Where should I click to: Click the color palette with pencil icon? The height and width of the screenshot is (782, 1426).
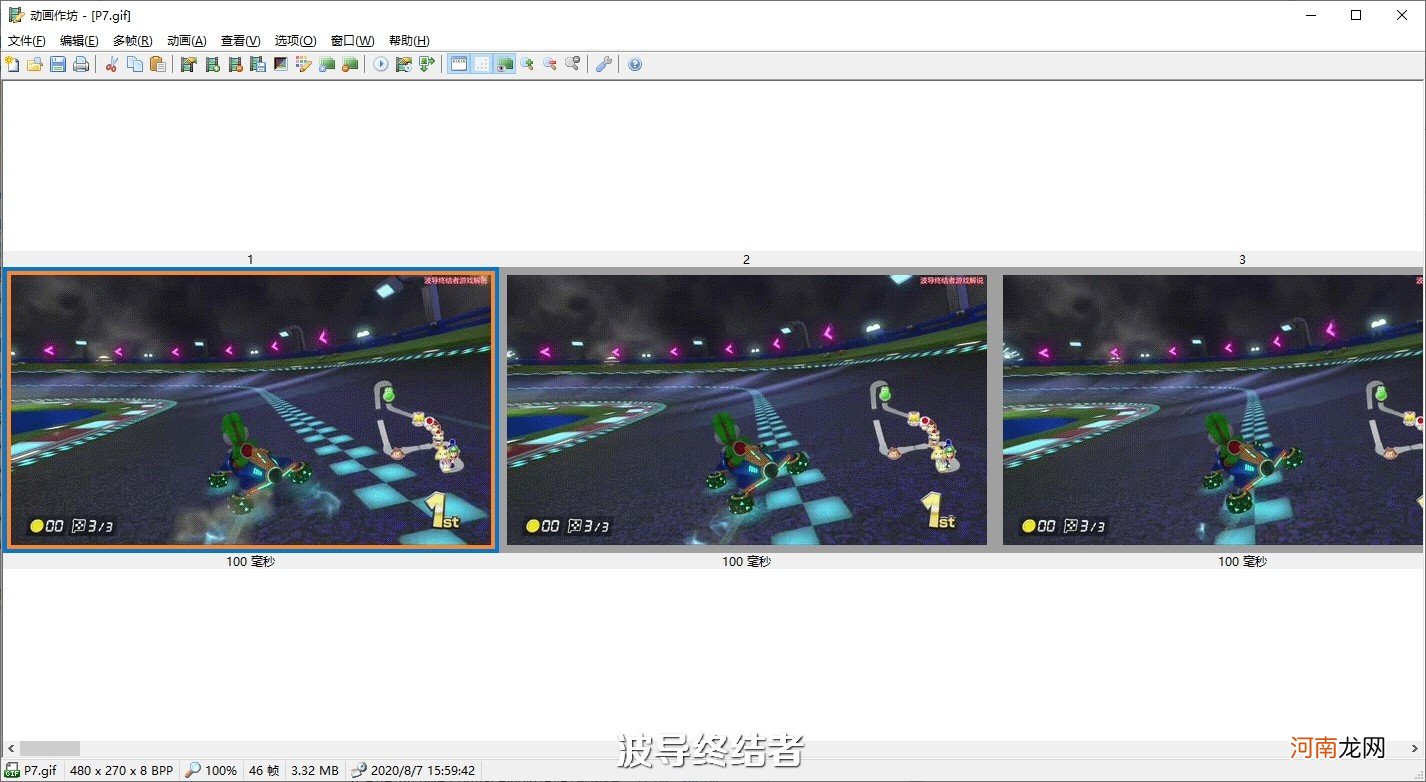click(304, 64)
